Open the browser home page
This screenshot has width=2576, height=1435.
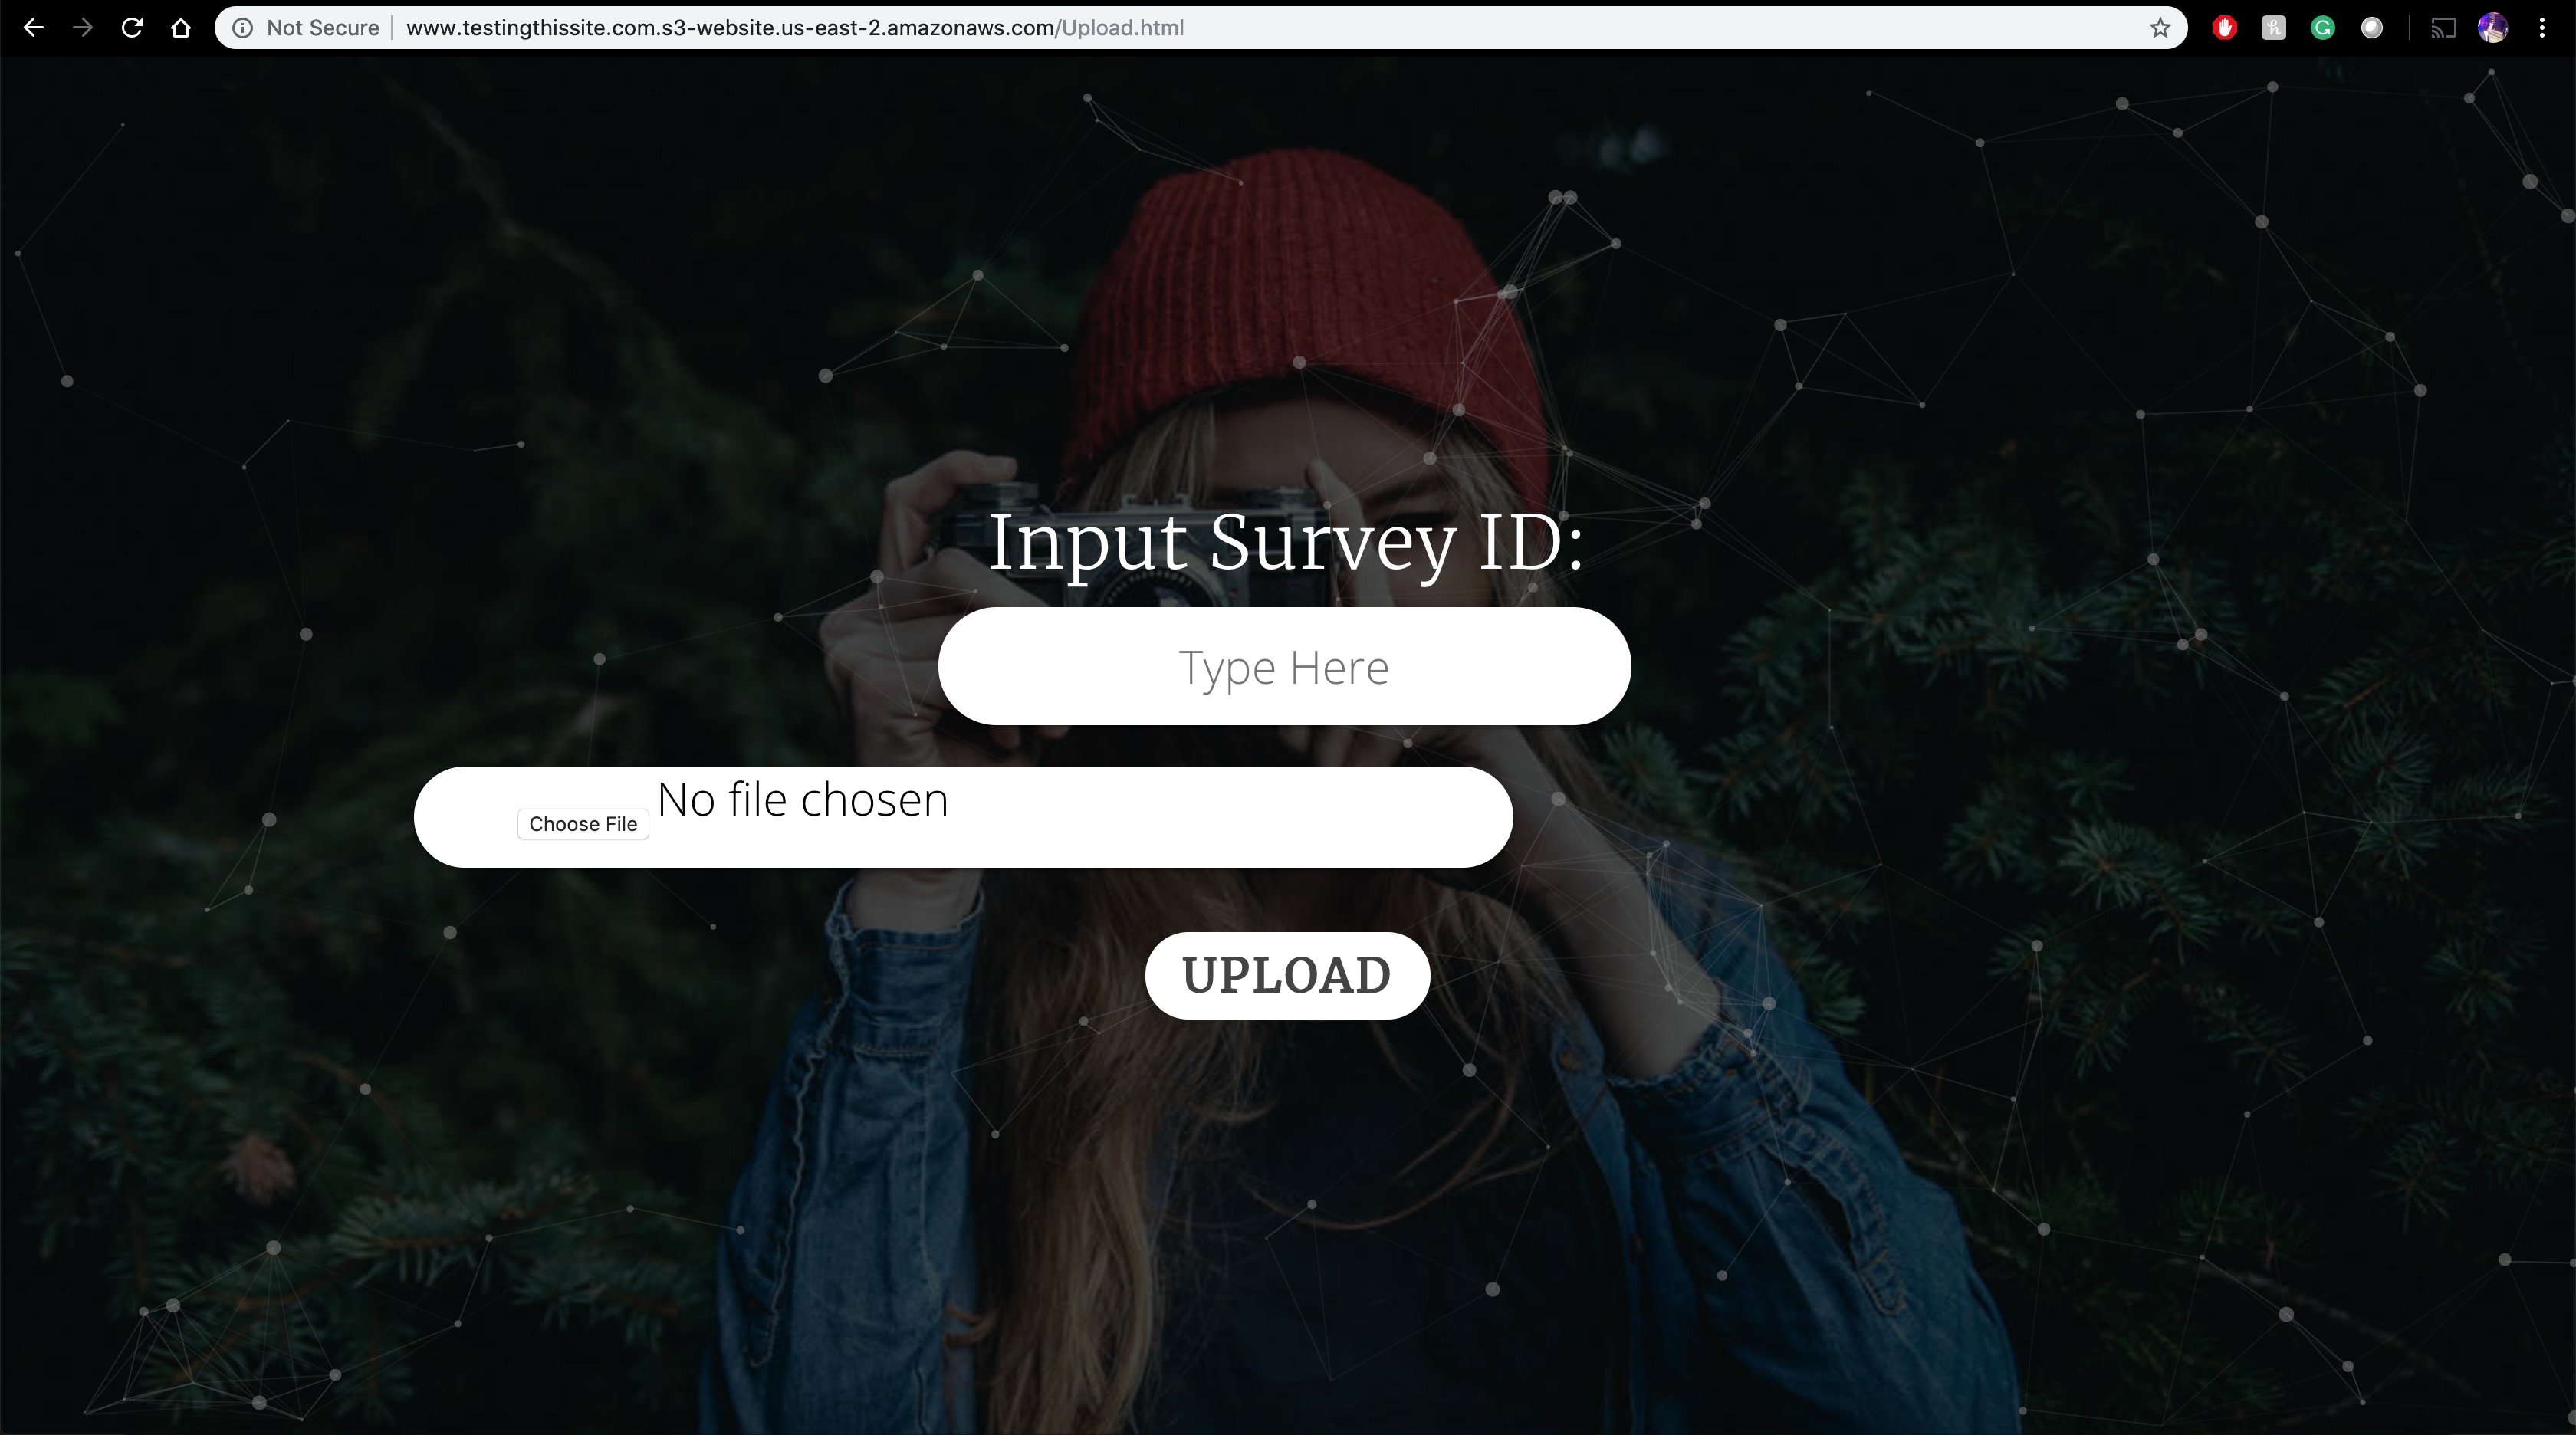[x=181, y=28]
